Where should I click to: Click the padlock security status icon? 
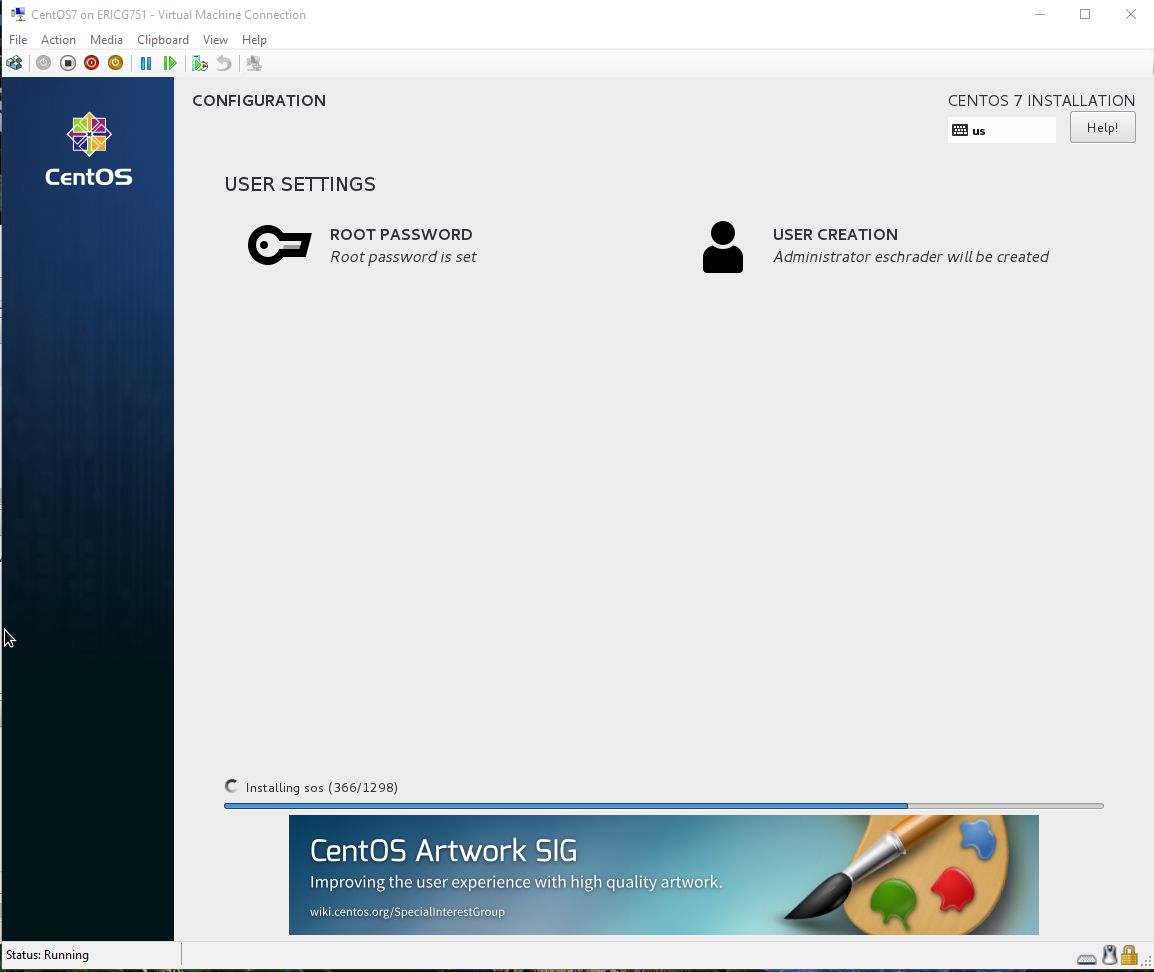point(1129,955)
